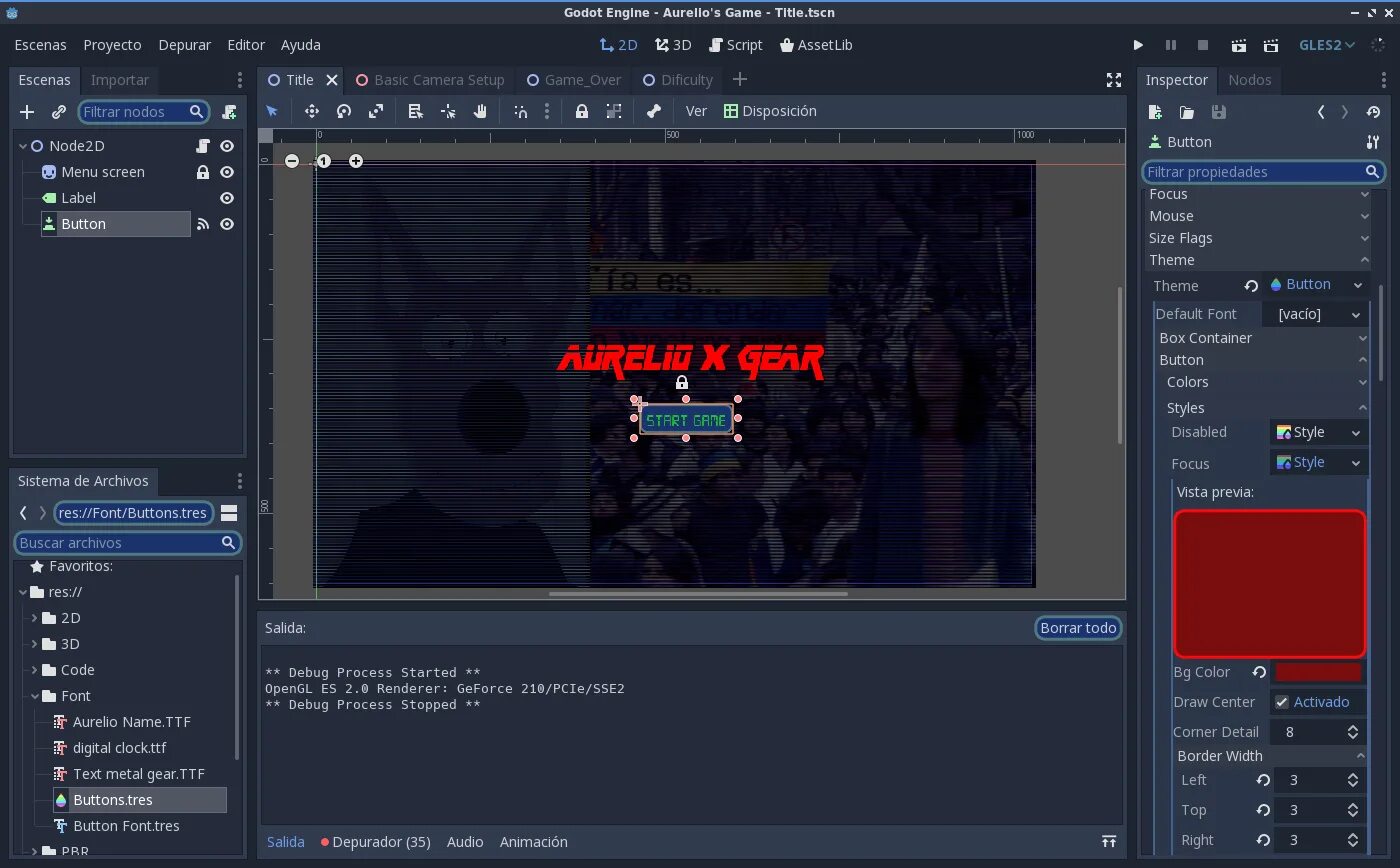Screen dimensions: 1400x868
Task: Choose the list select tool
Action: point(415,111)
